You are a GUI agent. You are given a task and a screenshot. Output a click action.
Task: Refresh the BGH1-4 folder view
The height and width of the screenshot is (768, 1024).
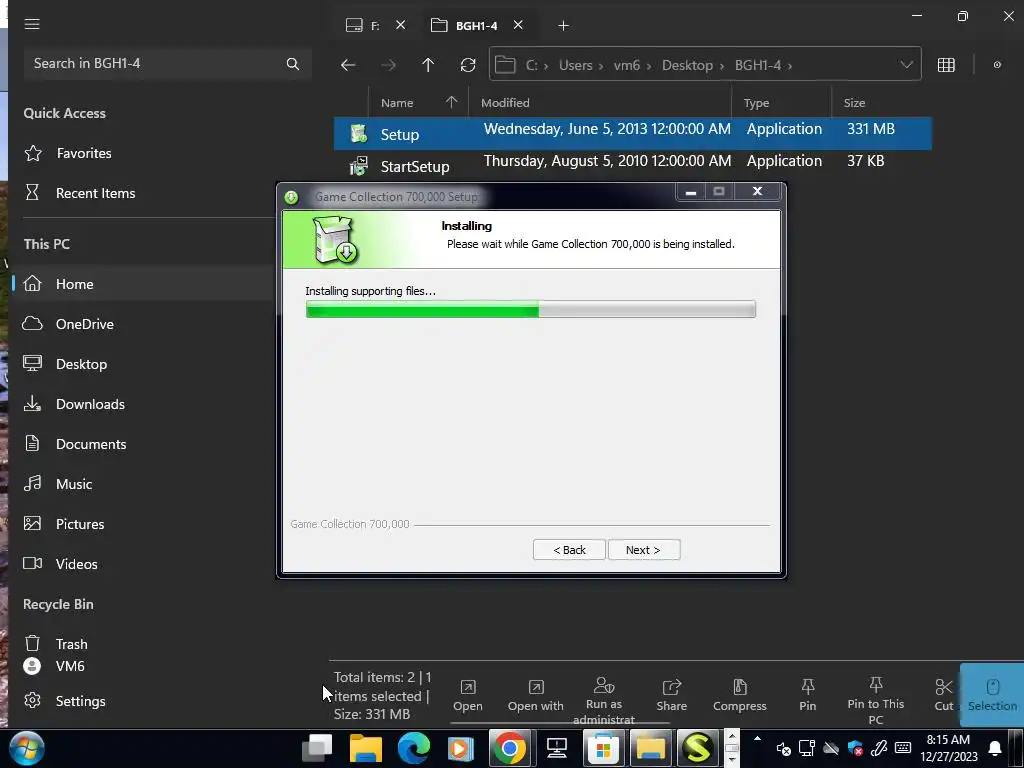[468, 65]
